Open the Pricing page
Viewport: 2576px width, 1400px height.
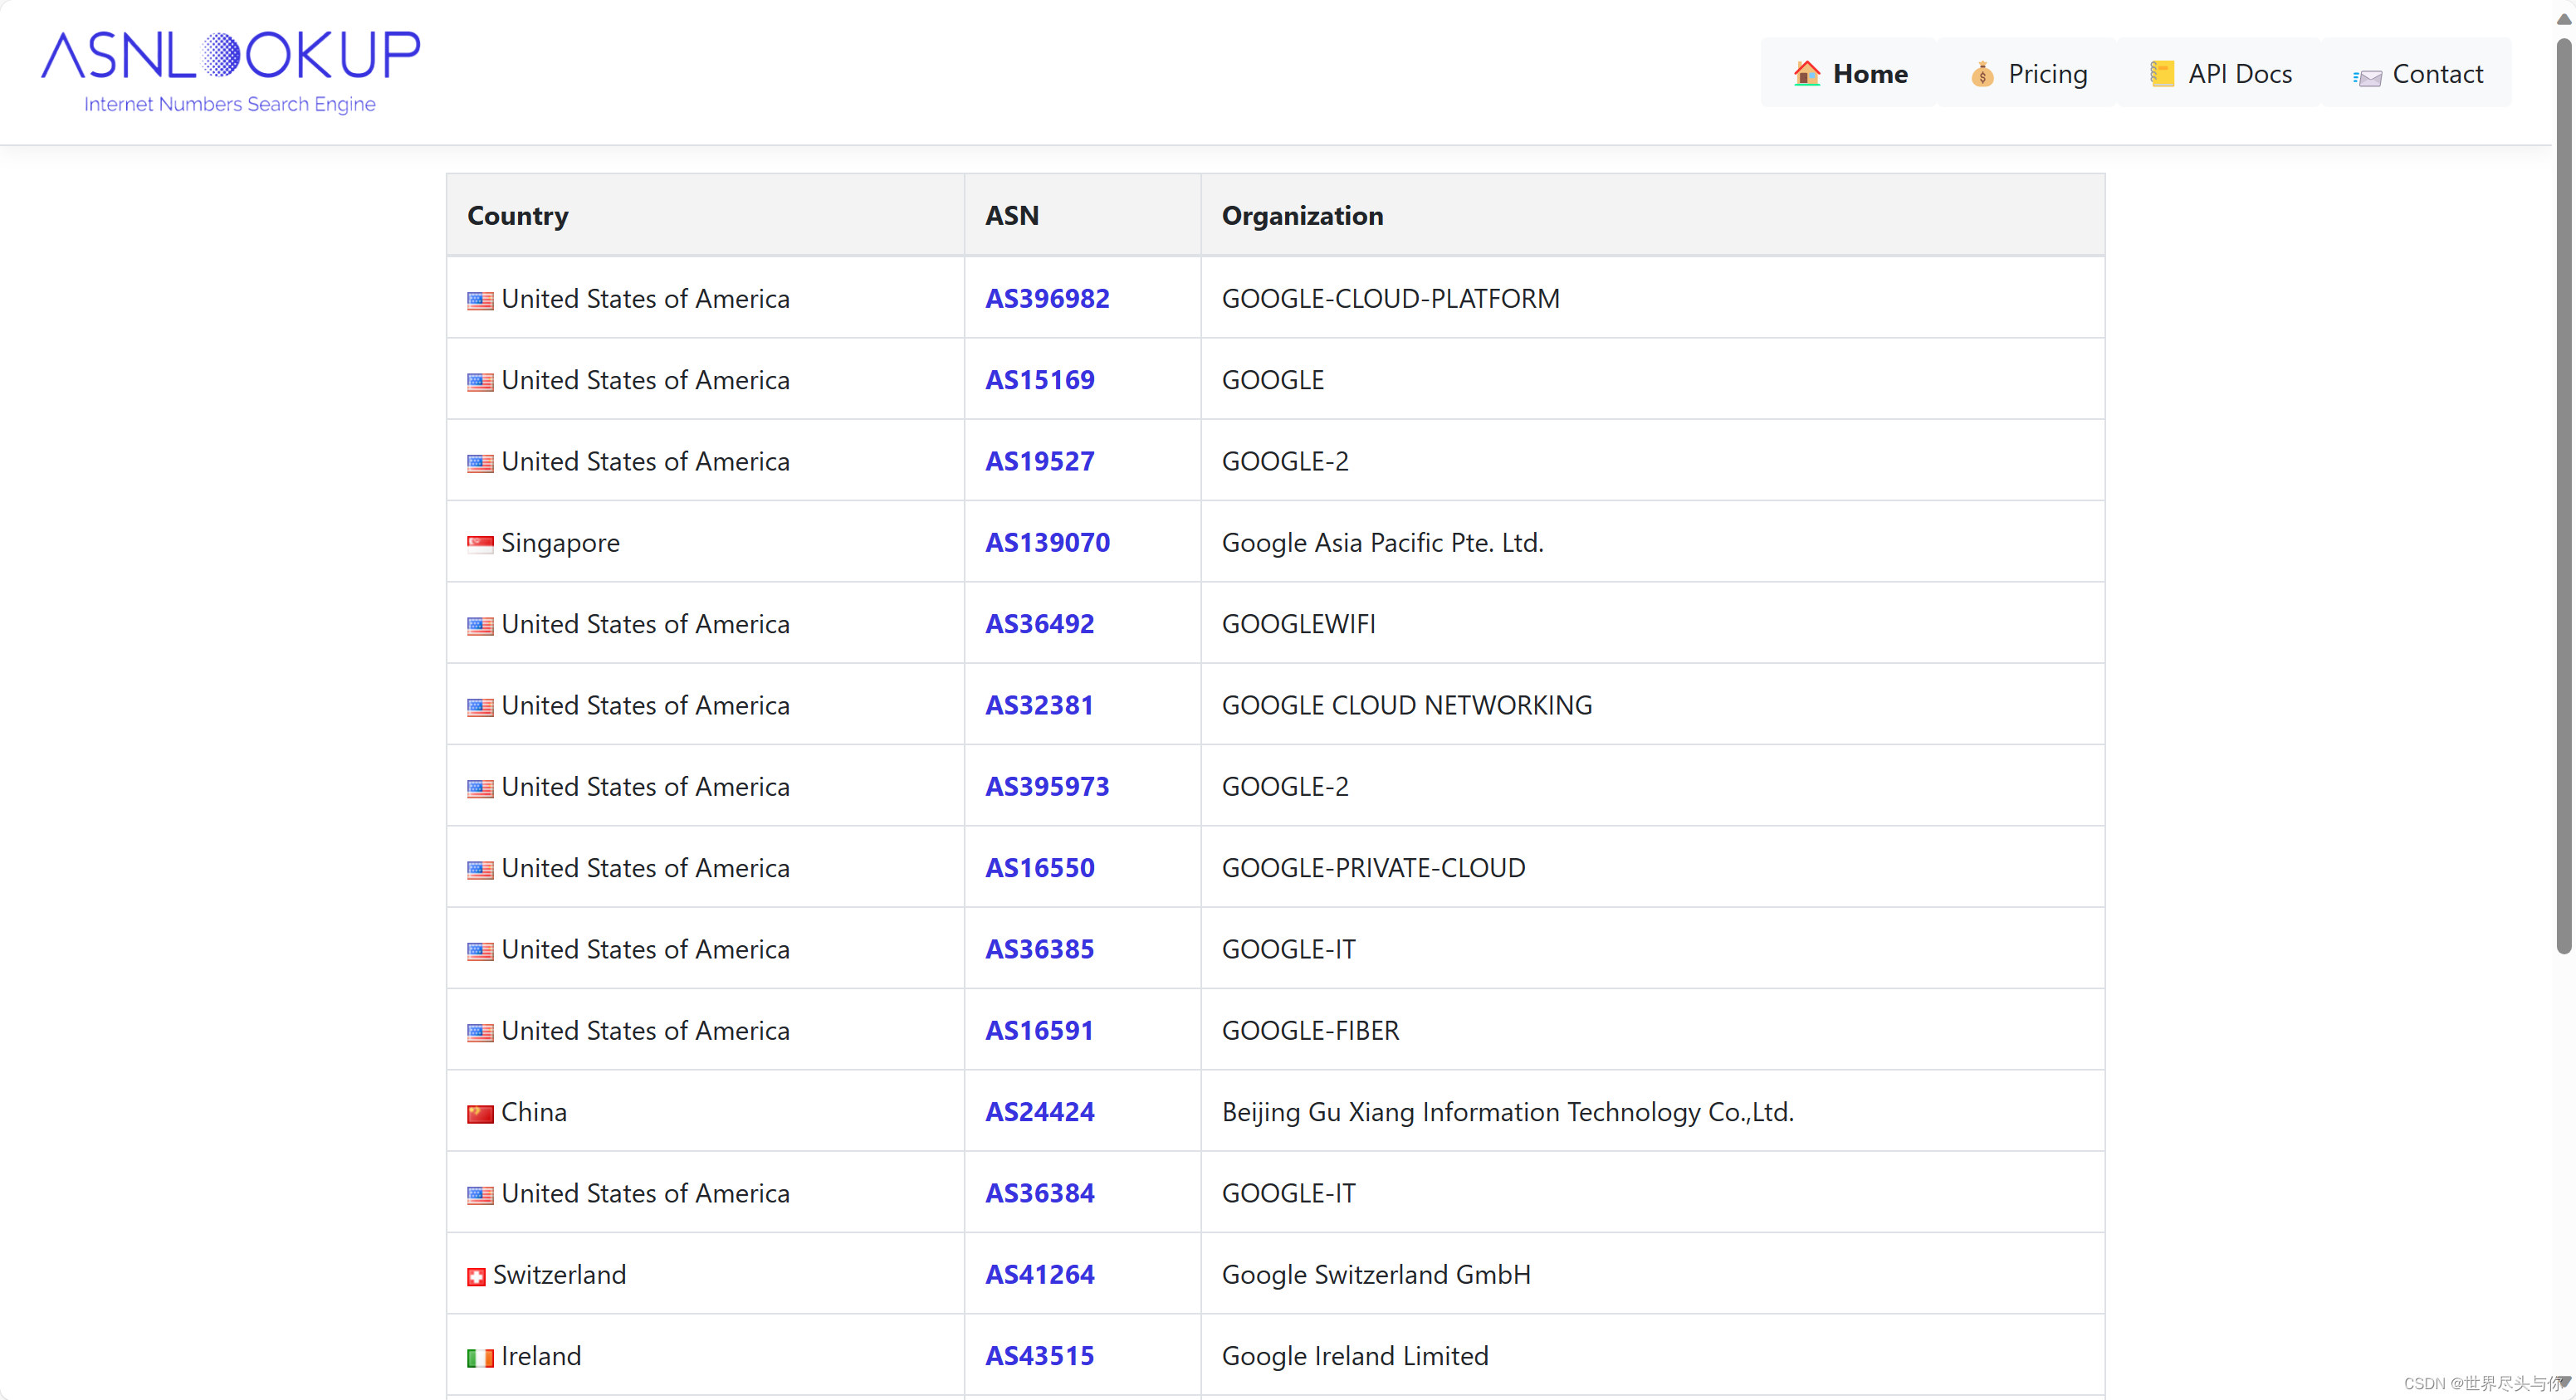point(2029,74)
